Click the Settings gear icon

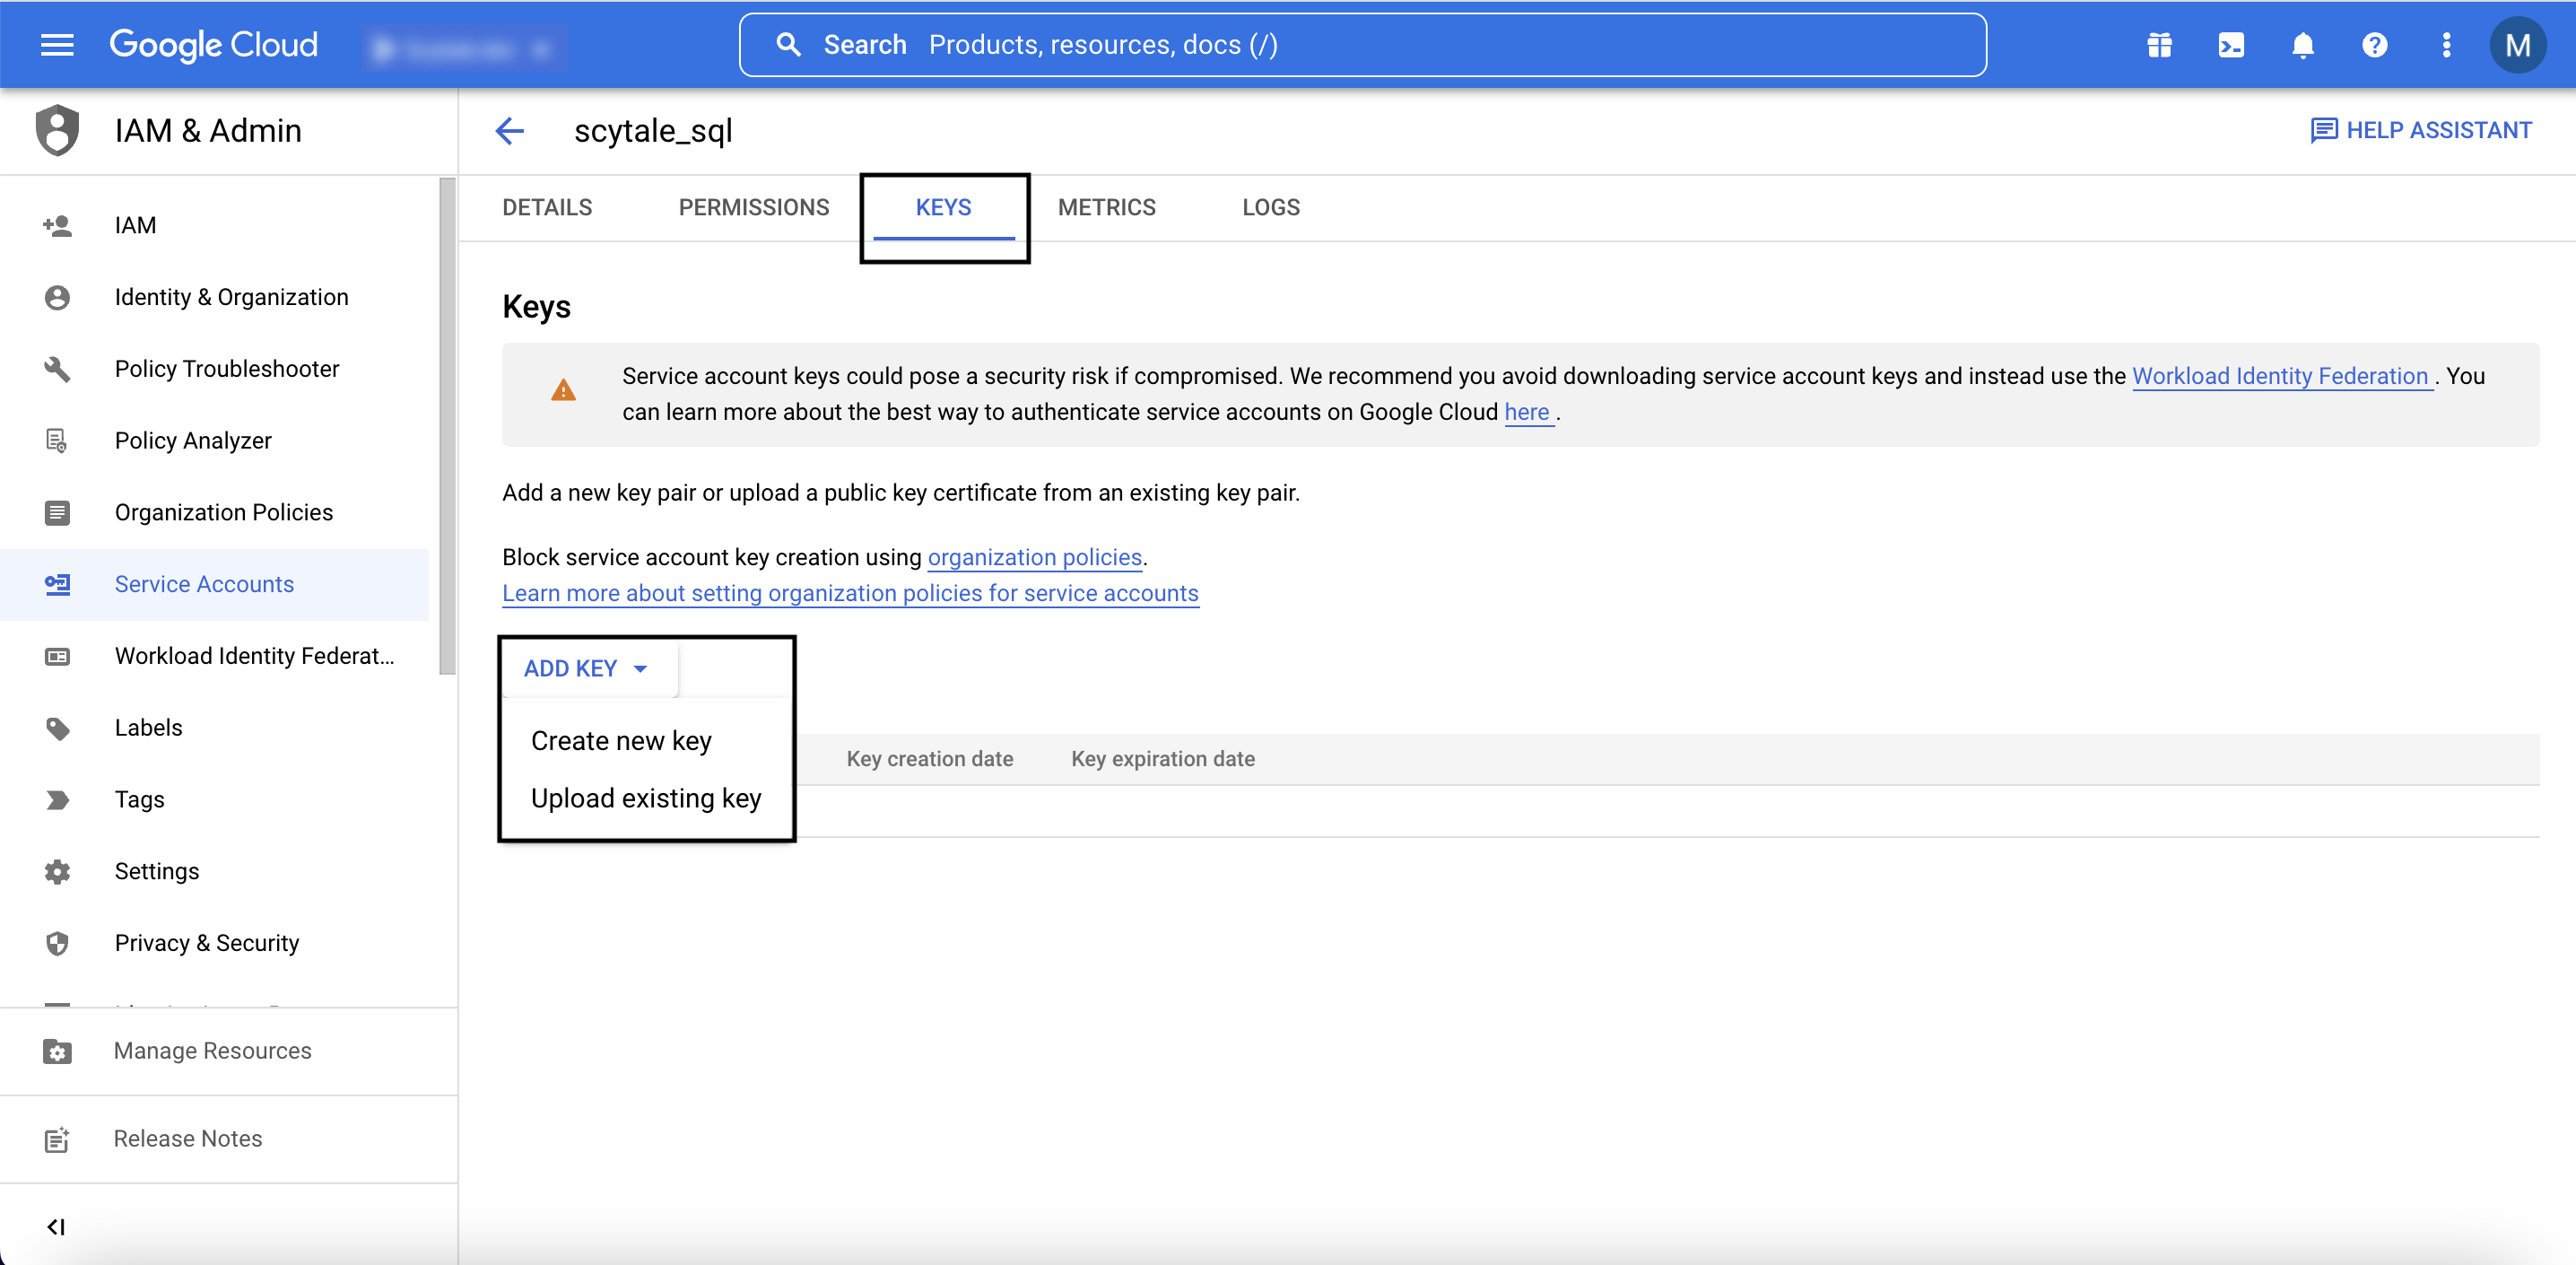point(57,871)
